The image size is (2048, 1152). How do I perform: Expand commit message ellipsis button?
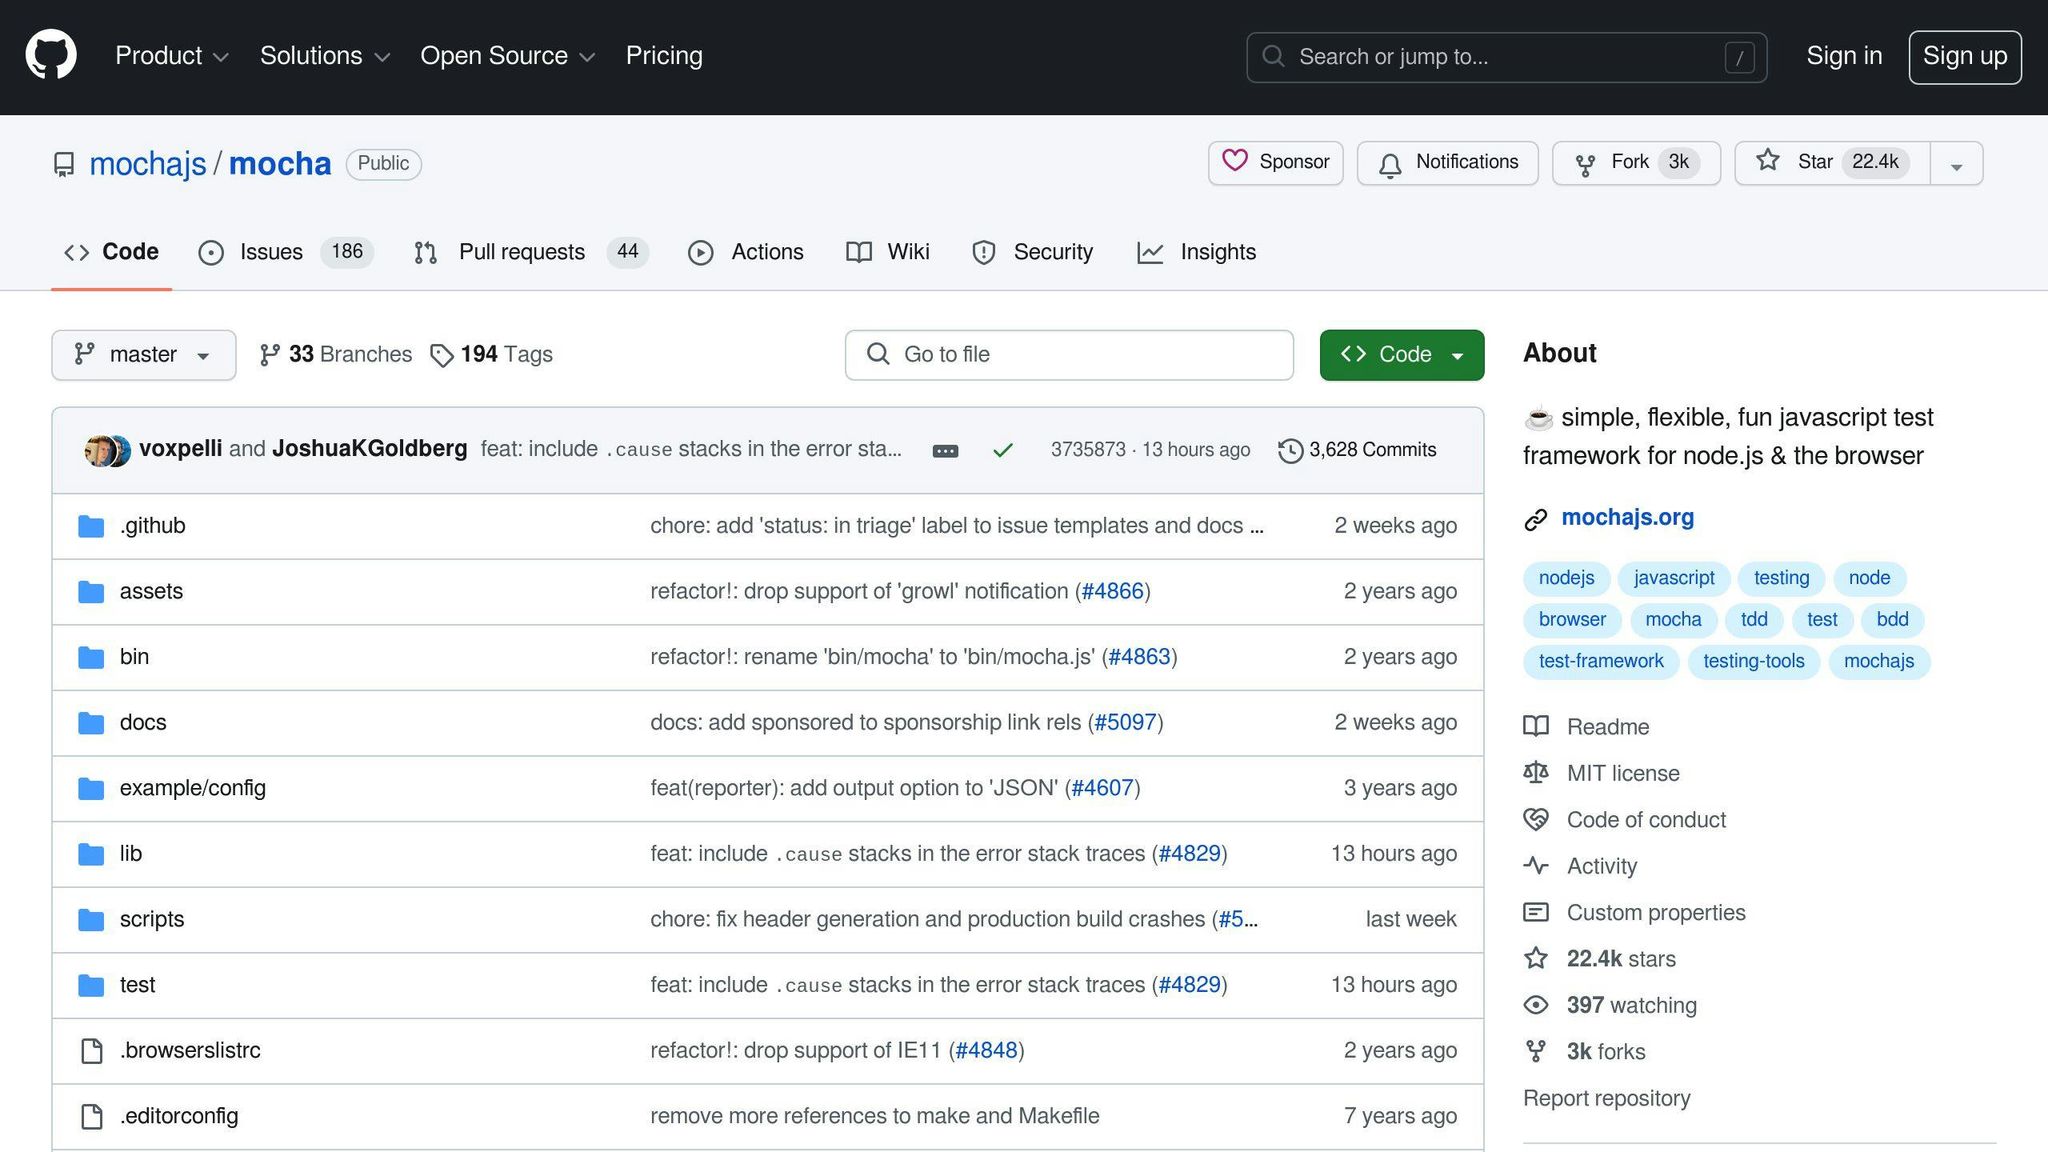tap(945, 451)
